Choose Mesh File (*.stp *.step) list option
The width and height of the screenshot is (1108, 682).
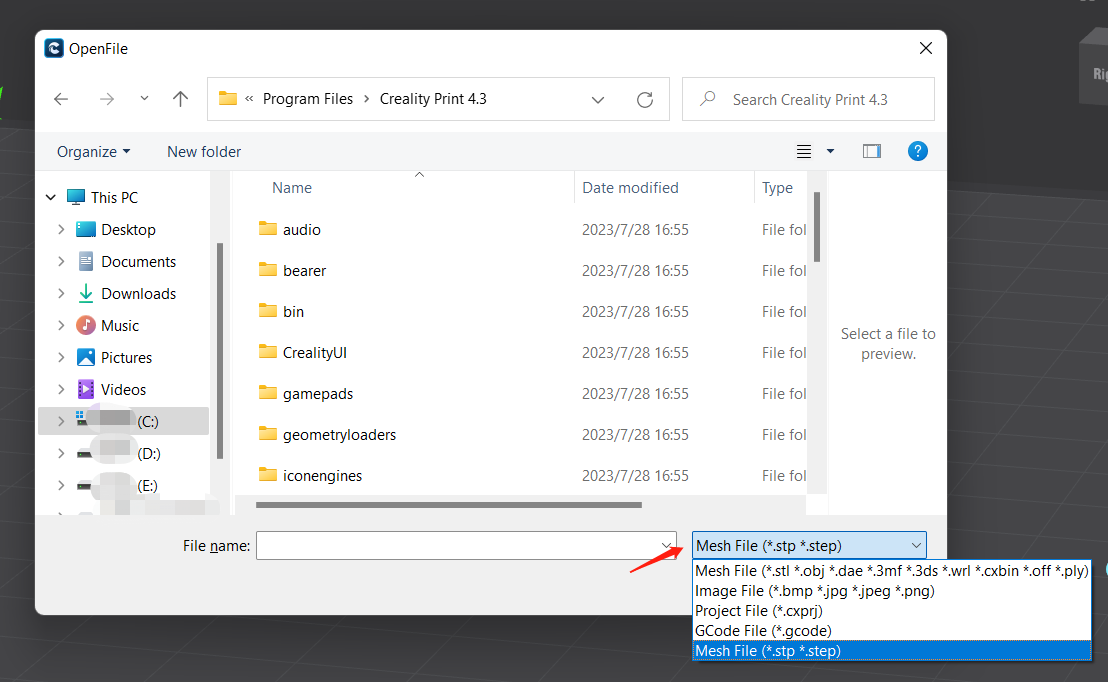click(x=892, y=651)
